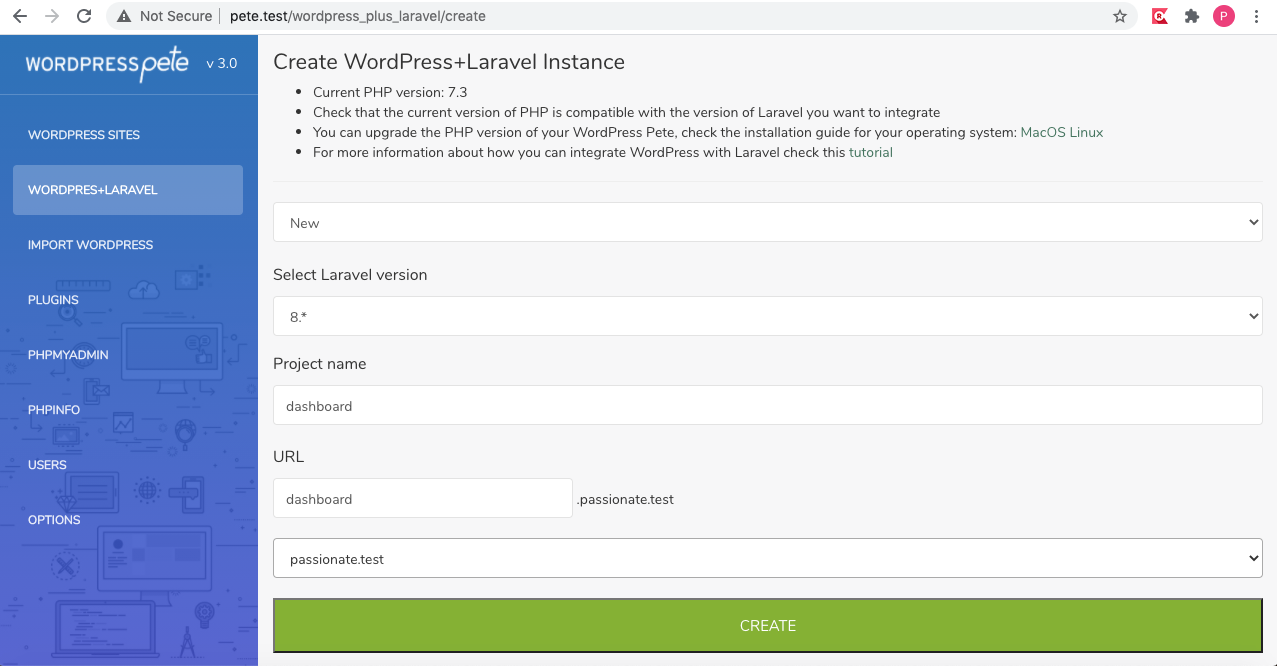Click the WordPress Pete logo
The height and width of the screenshot is (666, 1277).
click(107, 64)
